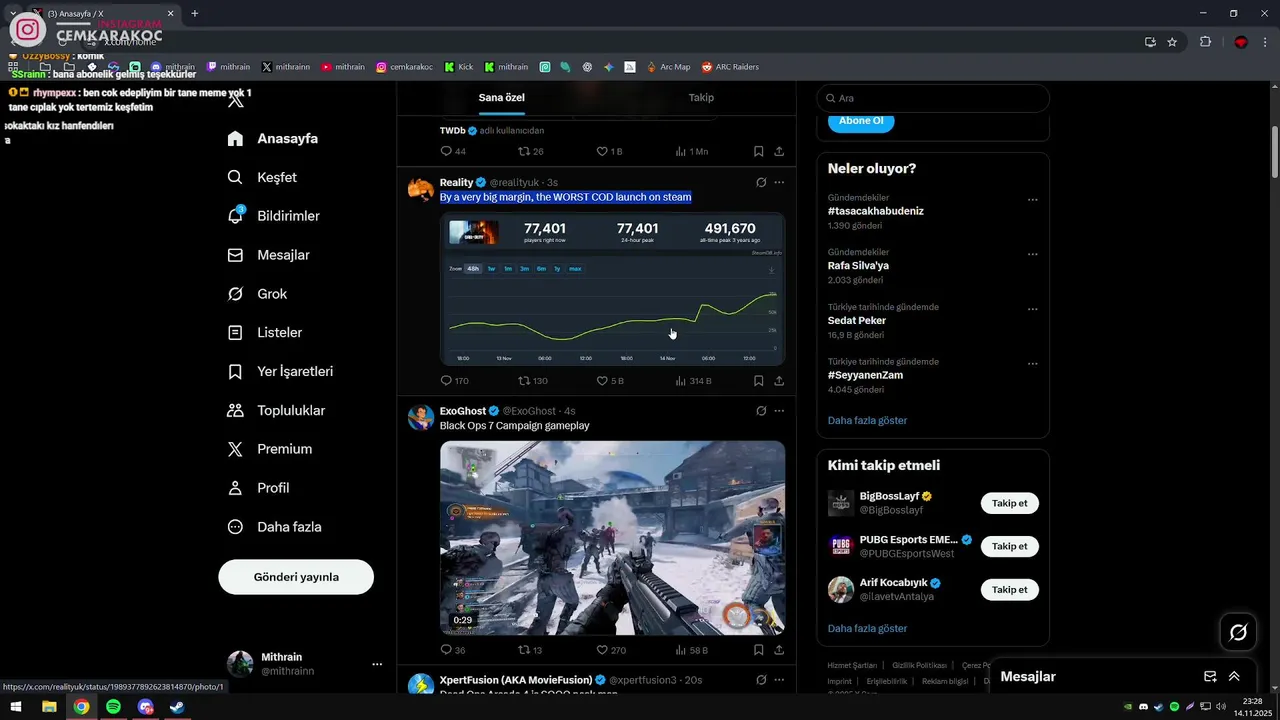1280x720 pixels.
Task: Open Kick bookmark in bookmarks bar
Action: point(458,67)
